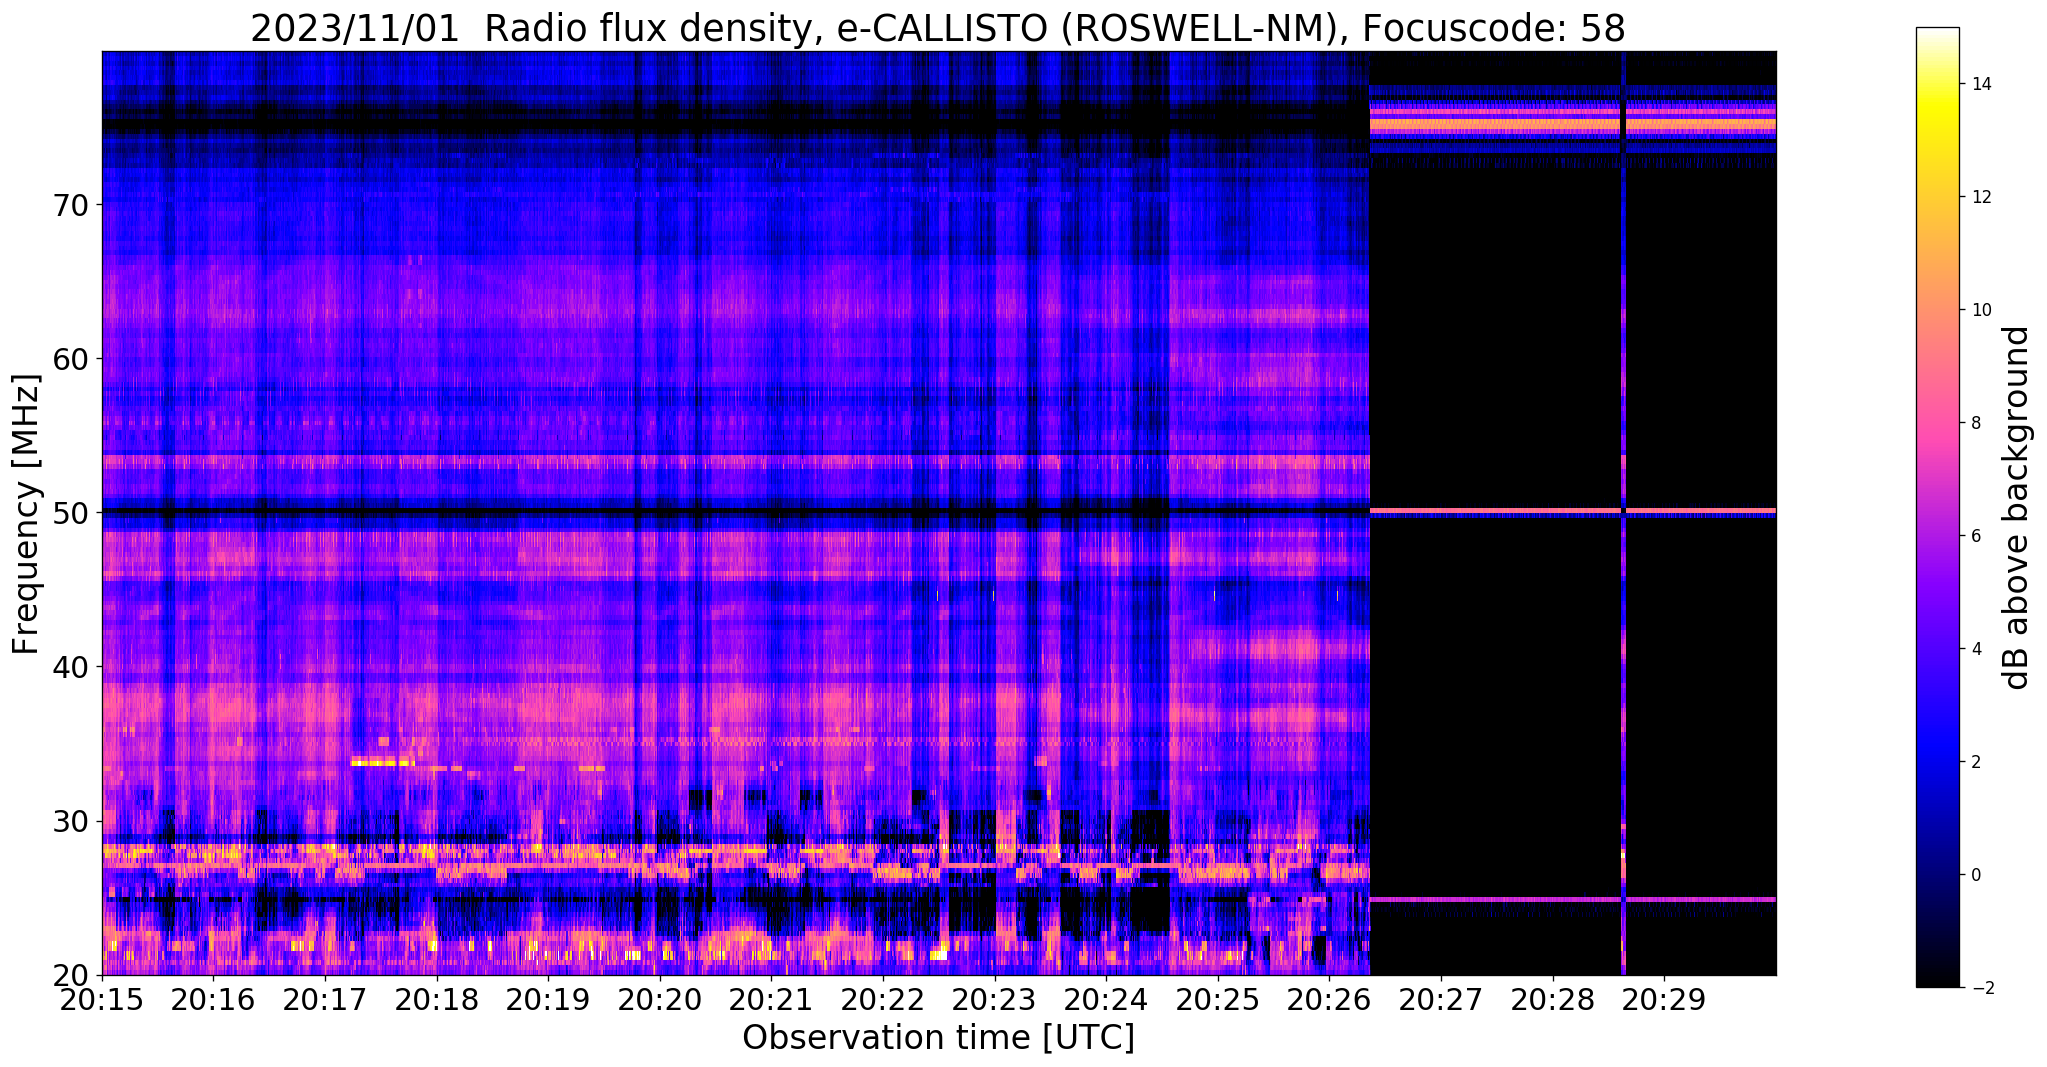This screenshot has width=2047, height=1067.
Task: Click the 'Observation time [UTC]' axis label
Action: pyautogui.click(x=938, y=1038)
